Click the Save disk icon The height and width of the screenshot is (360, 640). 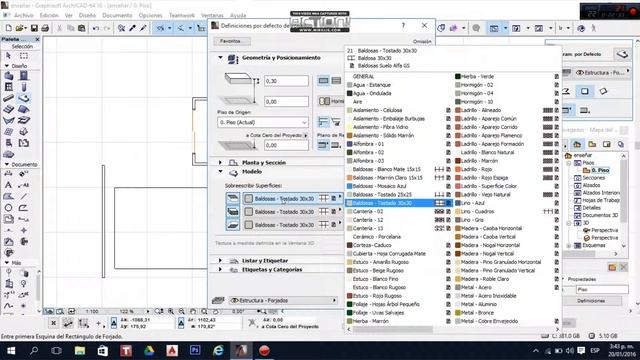pos(34,28)
